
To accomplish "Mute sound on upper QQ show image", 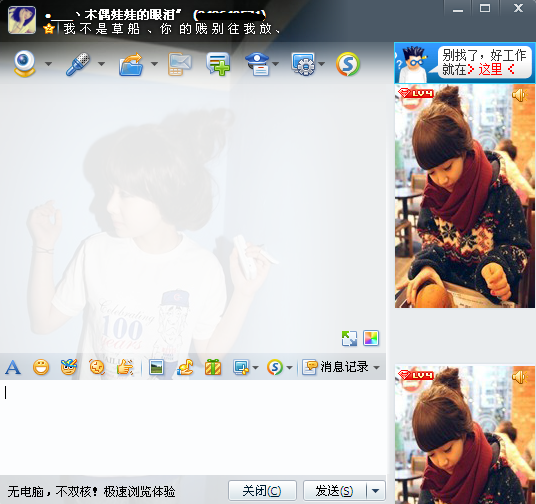I will pos(520,95).
